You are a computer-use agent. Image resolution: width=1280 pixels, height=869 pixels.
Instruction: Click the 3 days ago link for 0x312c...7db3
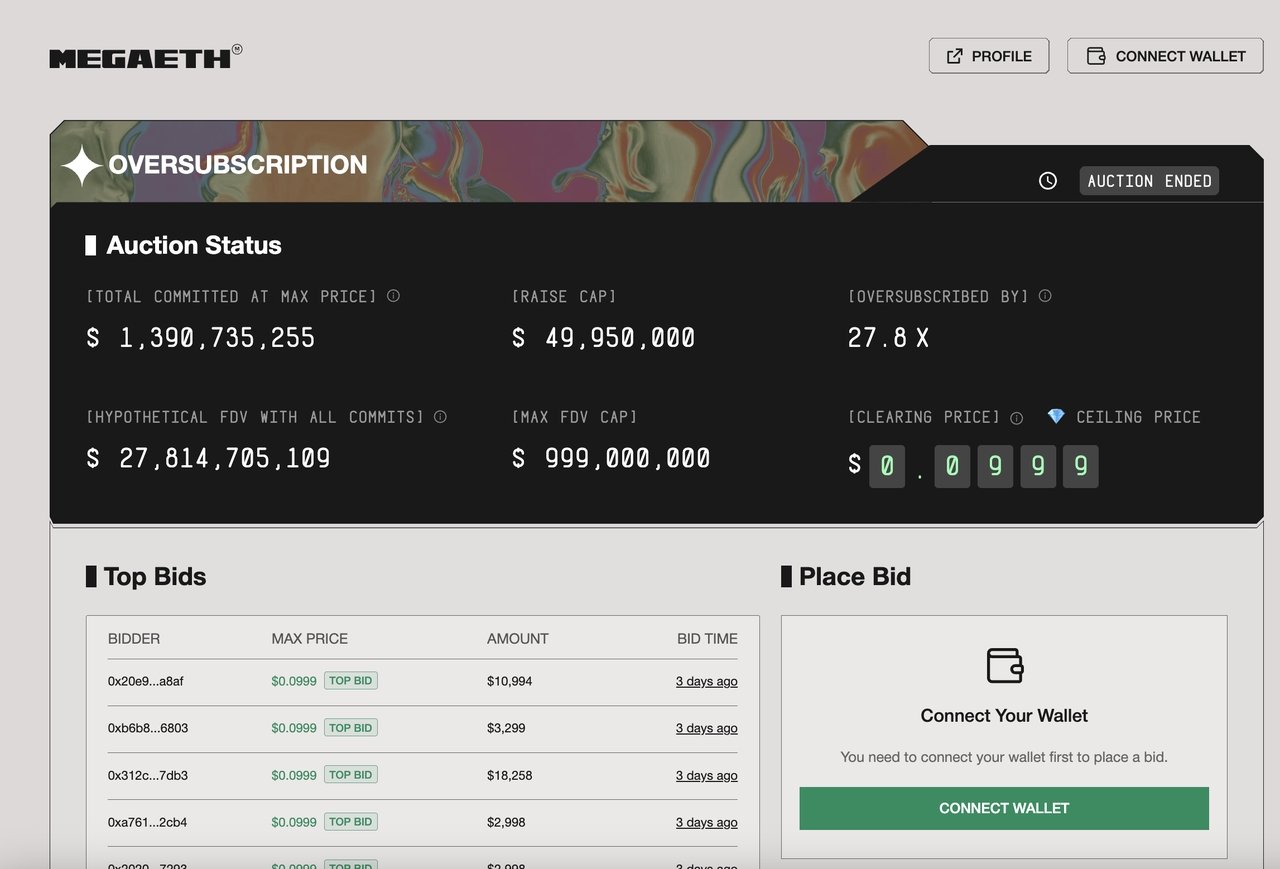(x=706, y=776)
